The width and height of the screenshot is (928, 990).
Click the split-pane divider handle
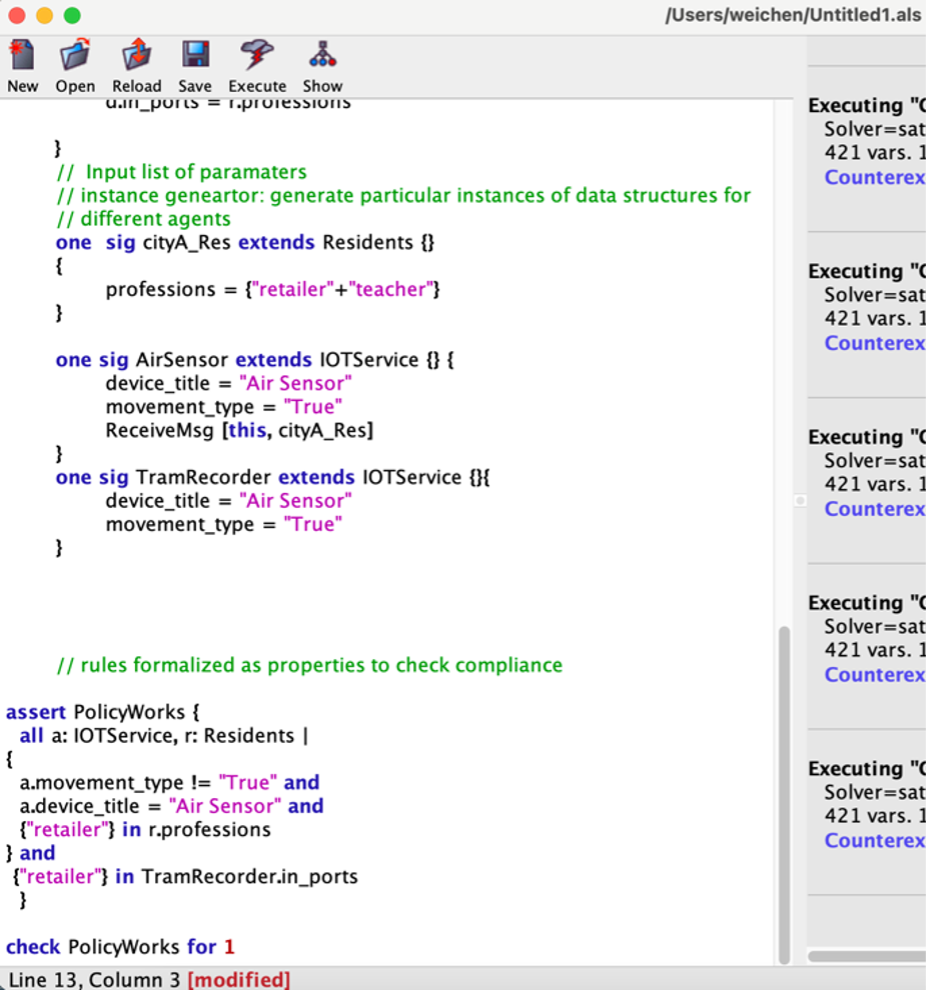(800, 500)
